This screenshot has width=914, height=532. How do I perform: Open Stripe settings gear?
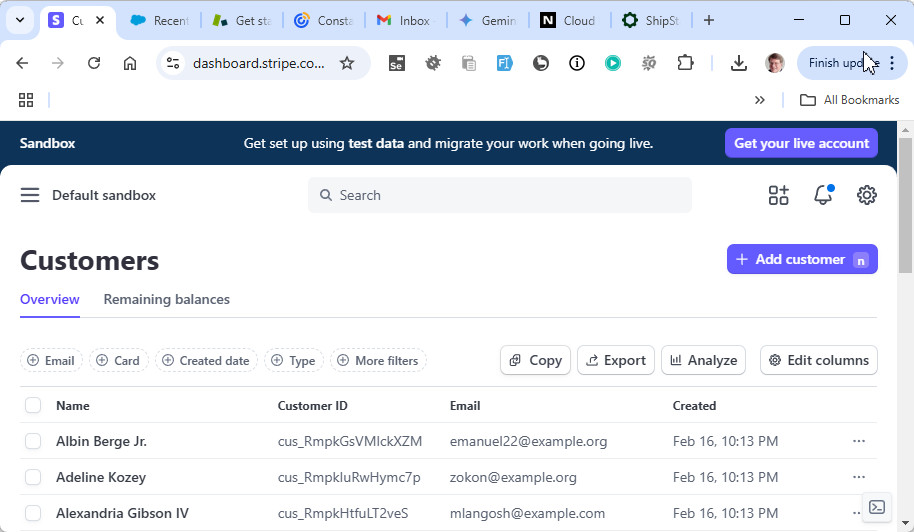867,195
